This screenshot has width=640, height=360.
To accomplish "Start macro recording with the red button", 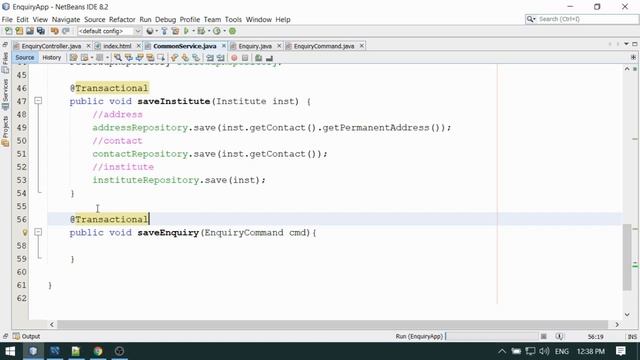I will (x=234, y=58).
